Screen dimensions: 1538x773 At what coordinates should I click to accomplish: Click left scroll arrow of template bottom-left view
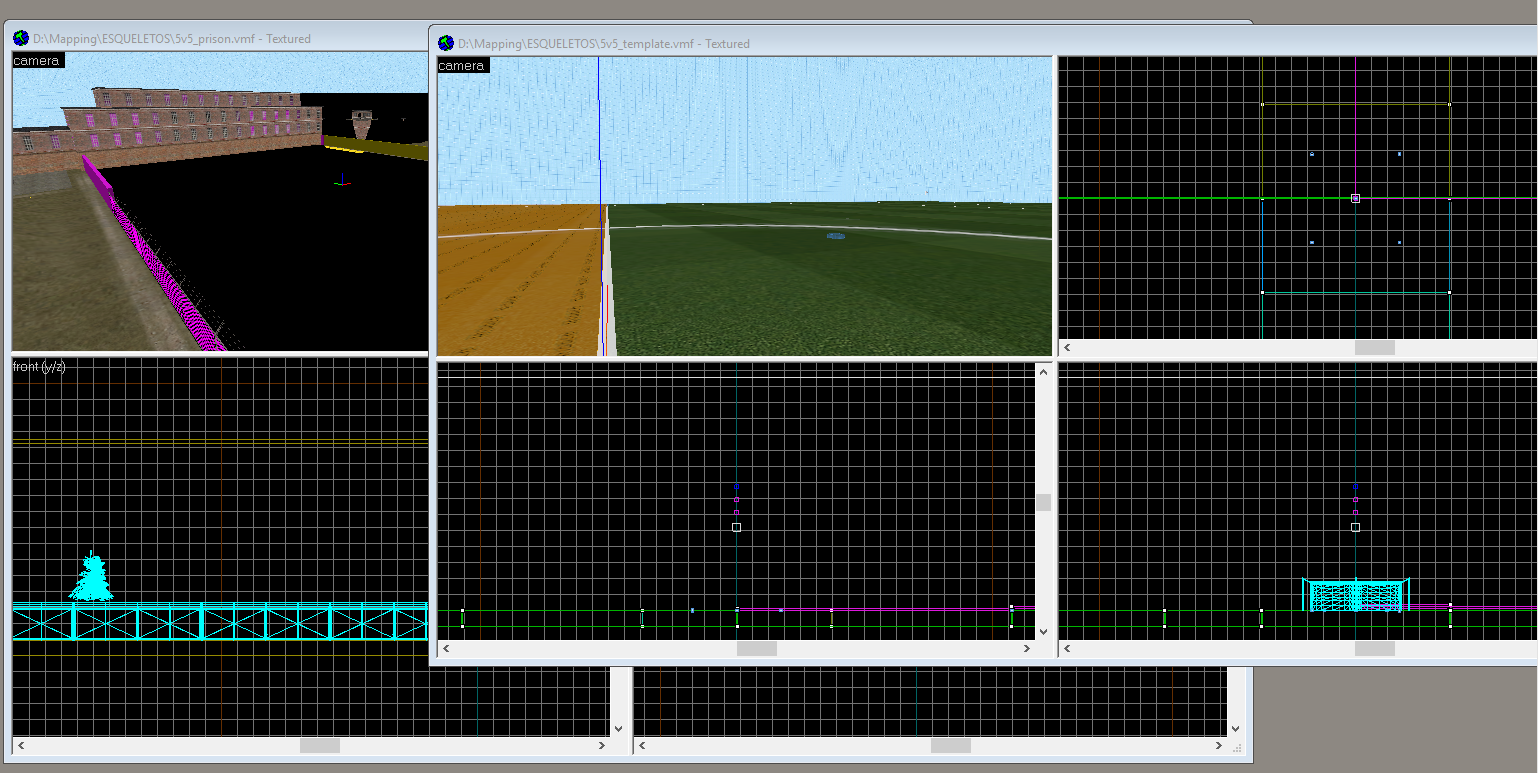click(446, 648)
